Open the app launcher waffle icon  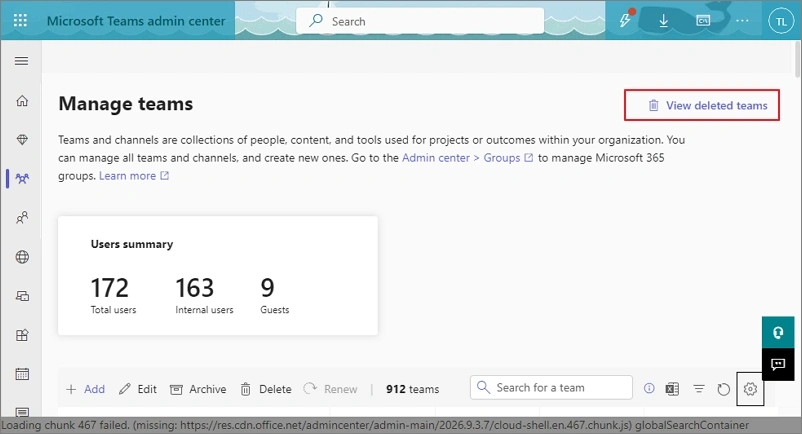pos(20,20)
